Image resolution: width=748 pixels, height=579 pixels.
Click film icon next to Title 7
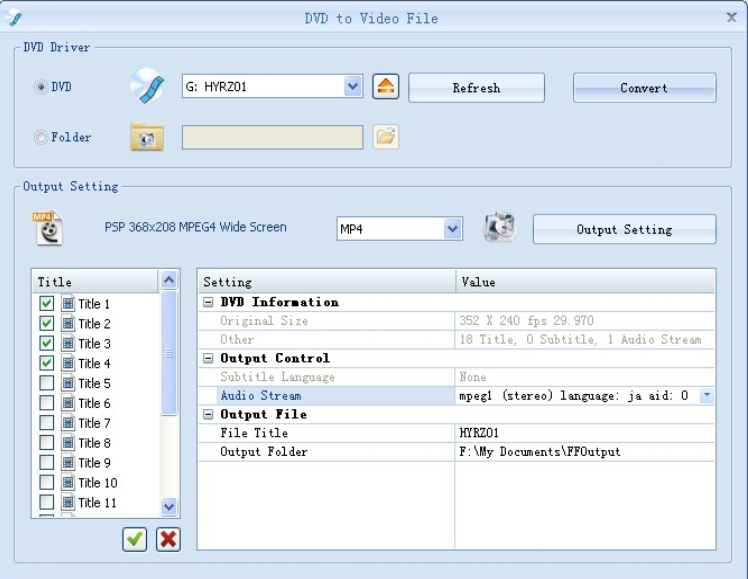(68, 423)
